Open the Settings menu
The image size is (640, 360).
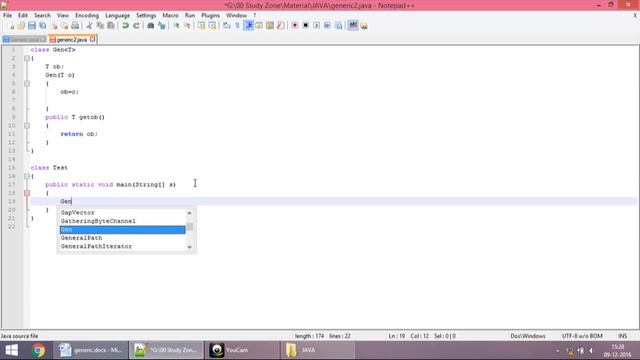point(146,16)
